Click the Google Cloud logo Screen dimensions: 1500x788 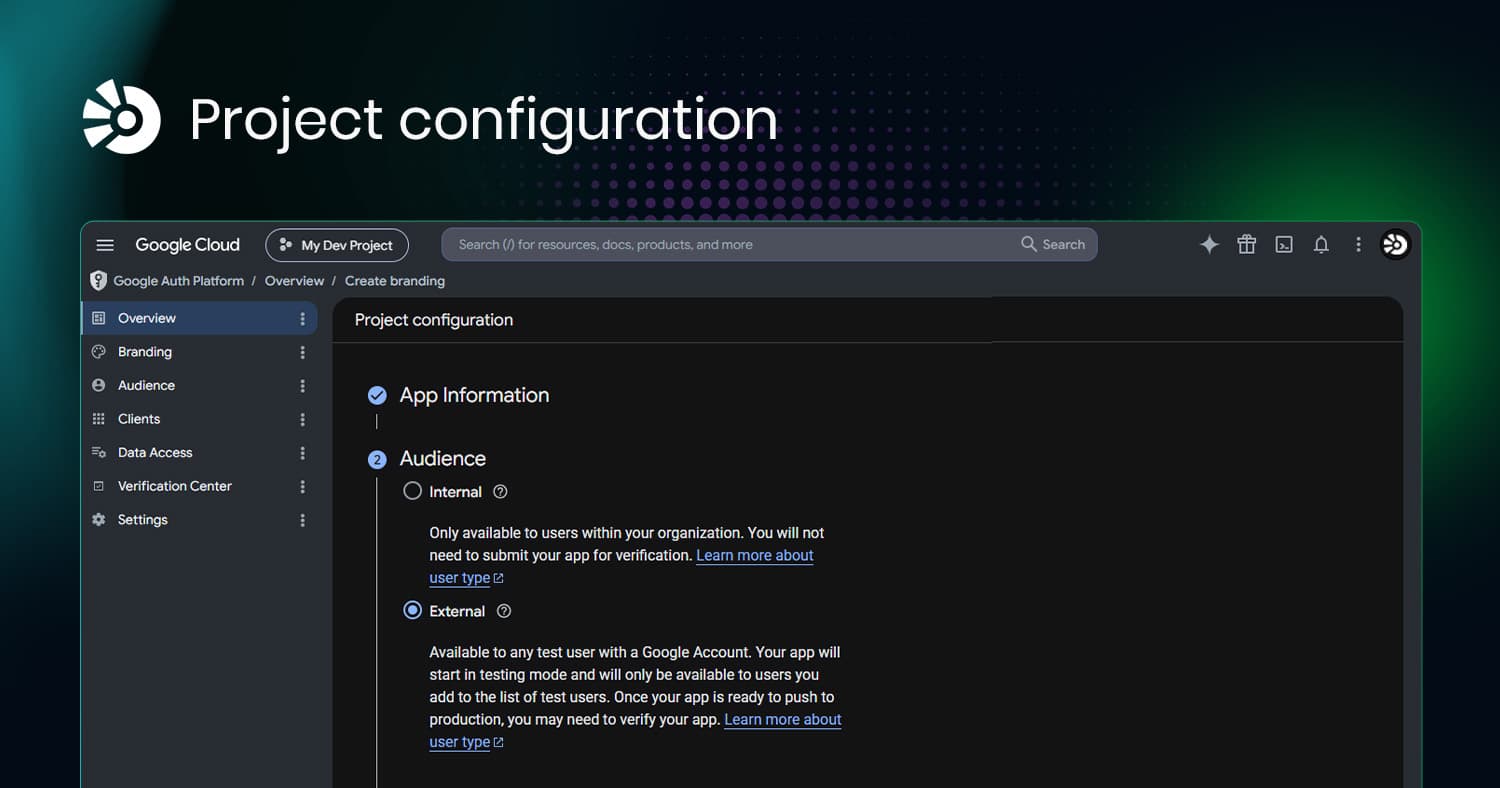coord(188,245)
